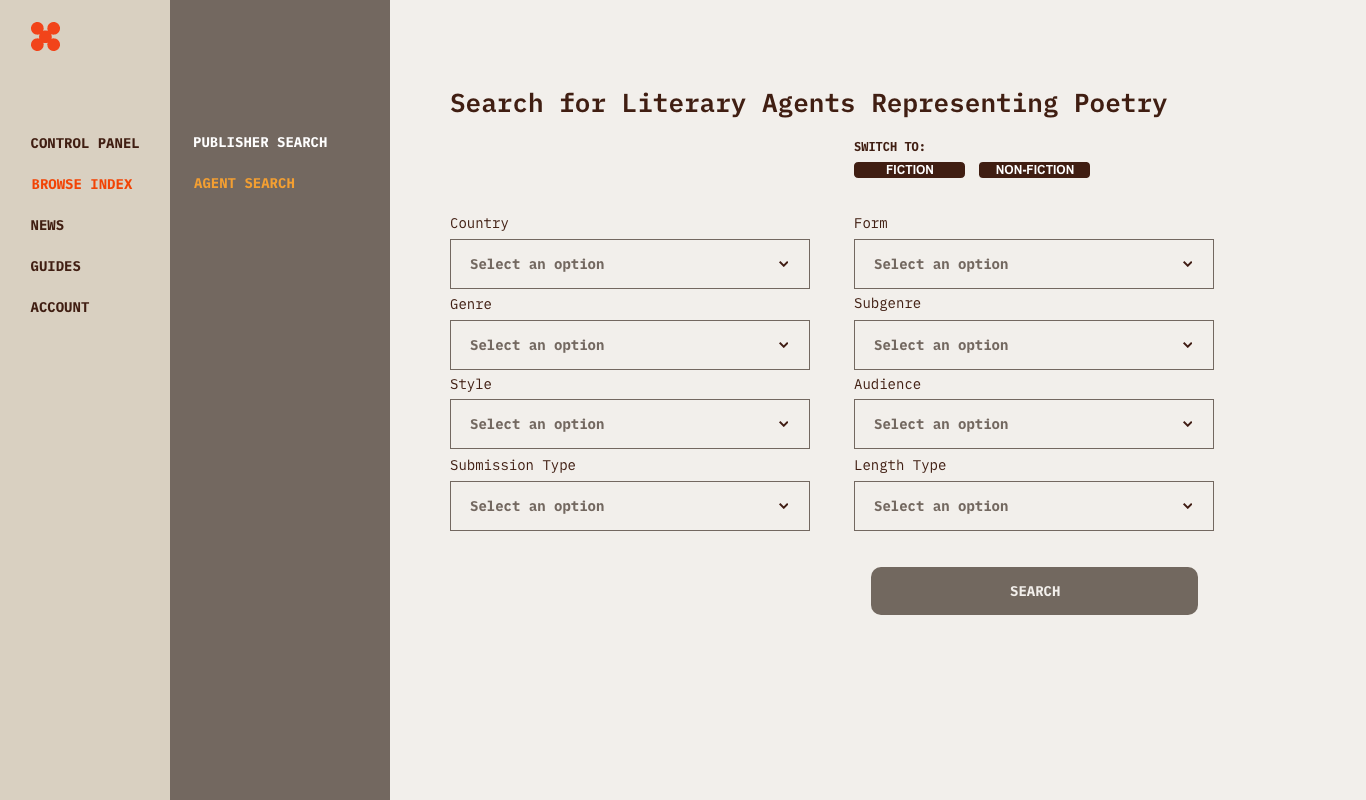The image size is (1366, 800).
Task: Click the Style dropdown chevron
Action: [784, 424]
